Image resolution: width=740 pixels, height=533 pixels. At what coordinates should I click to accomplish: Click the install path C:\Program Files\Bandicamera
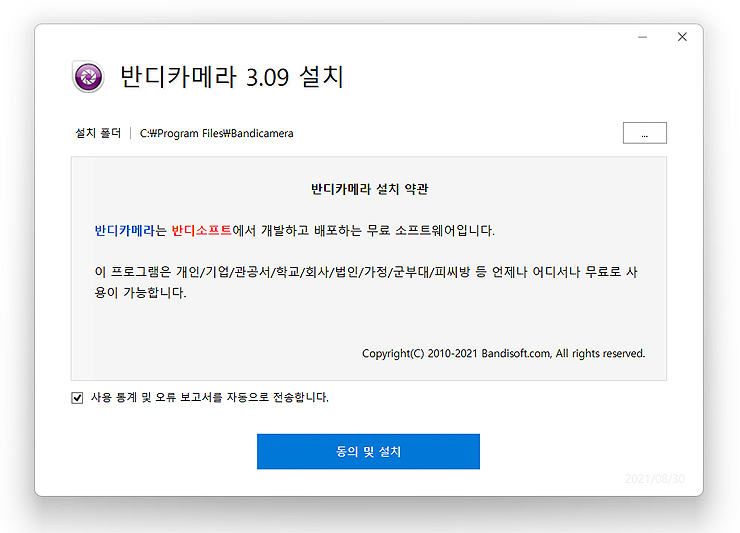217,134
